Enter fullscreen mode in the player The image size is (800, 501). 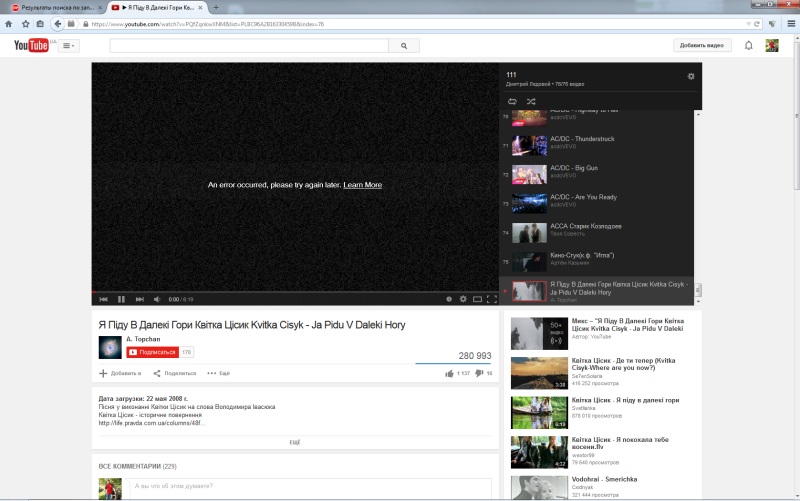click(491, 299)
